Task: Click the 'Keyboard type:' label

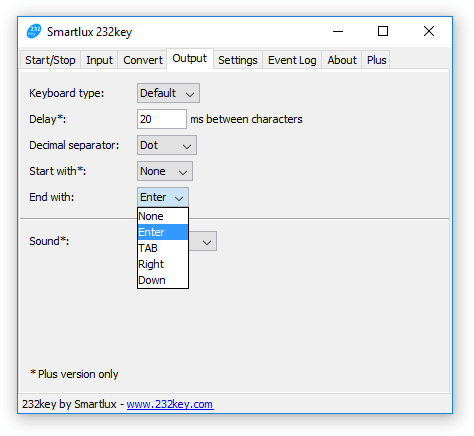Action: pyautogui.click(x=67, y=93)
